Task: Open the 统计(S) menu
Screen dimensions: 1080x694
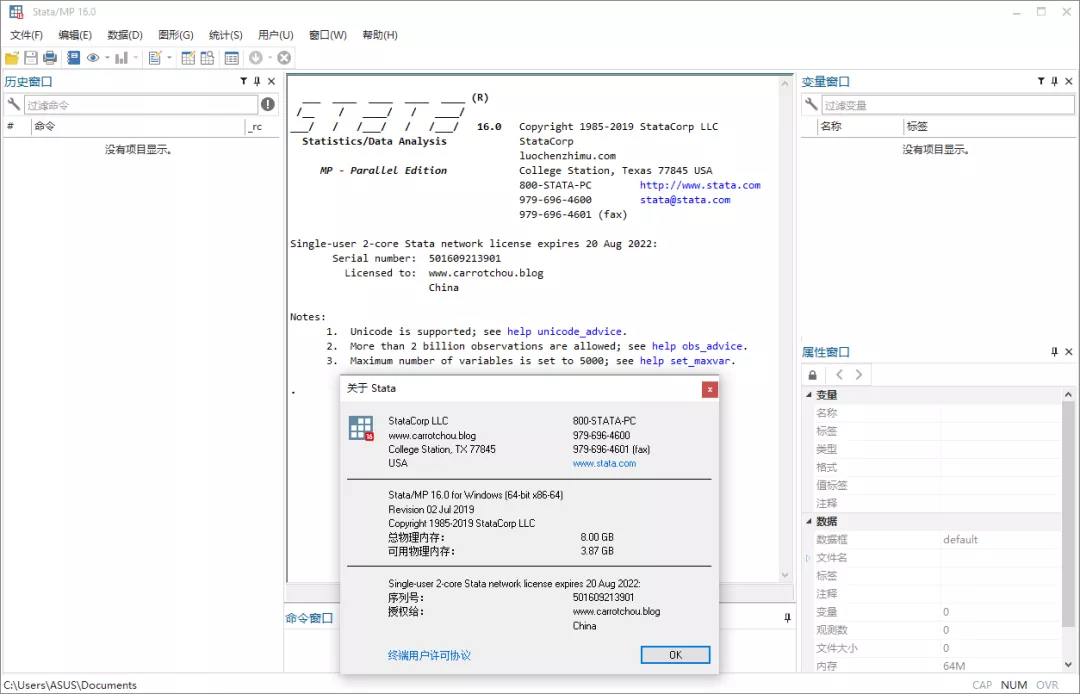Action: click(226, 35)
